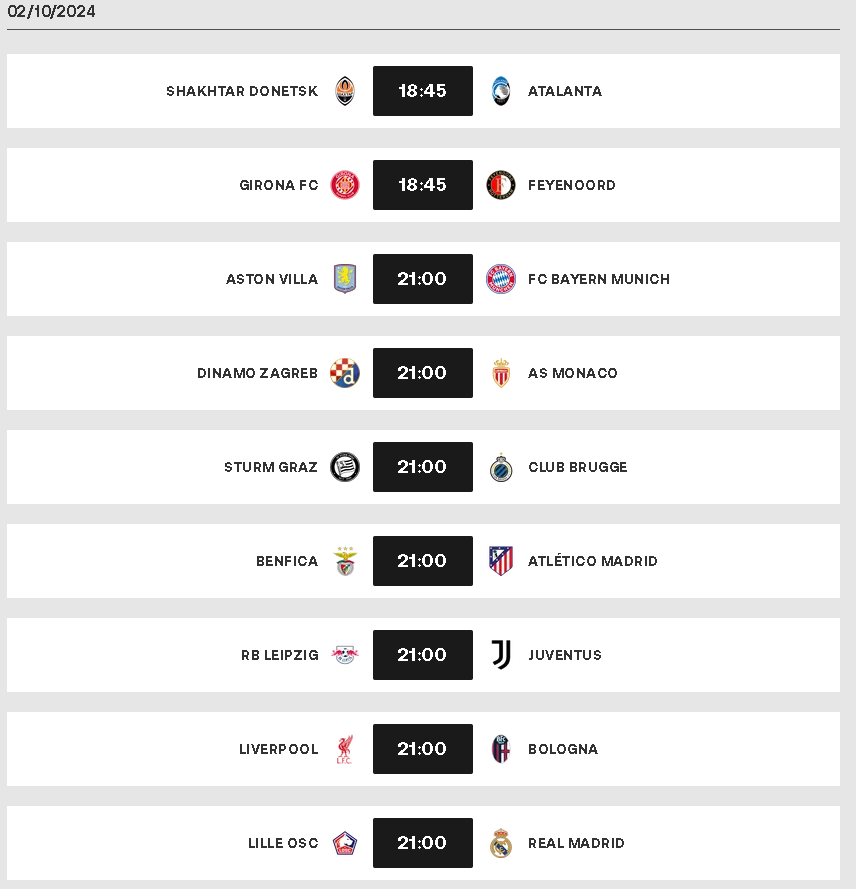Click the Shakhtar Donetsk club crest
The width and height of the screenshot is (856, 889).
pyautogui.click(x=345, y=91)
